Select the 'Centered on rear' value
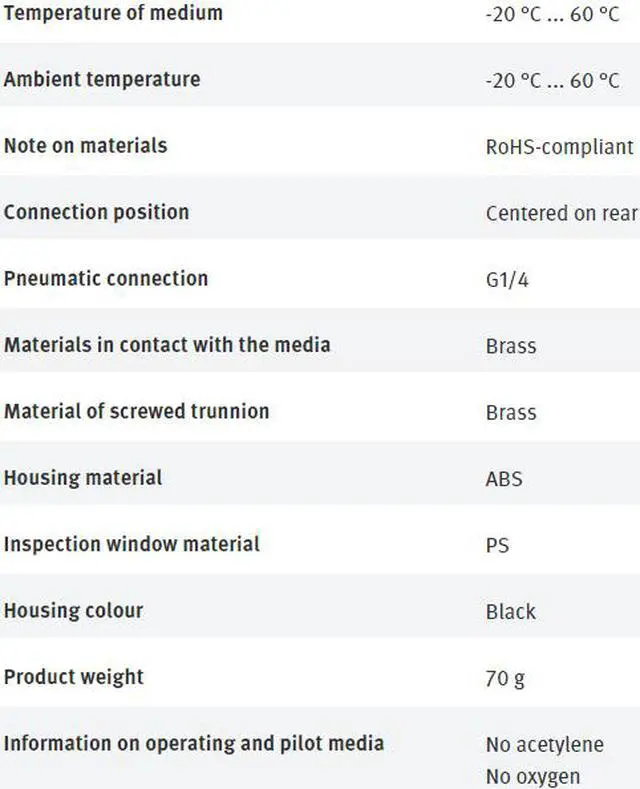 click(561, 213)
